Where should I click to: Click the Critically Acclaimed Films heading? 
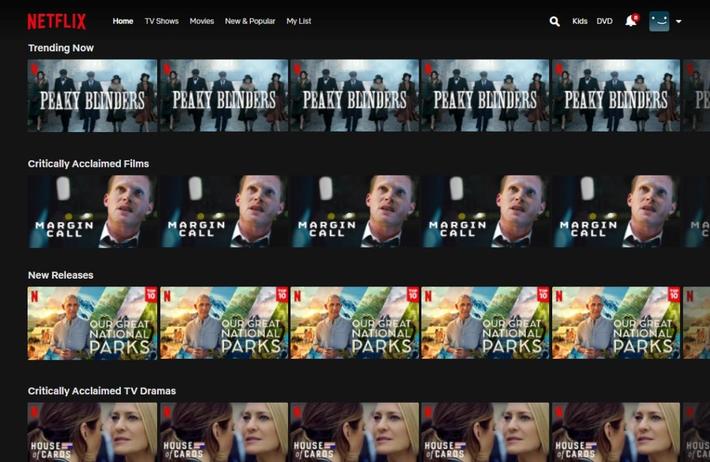pos(88,164)
